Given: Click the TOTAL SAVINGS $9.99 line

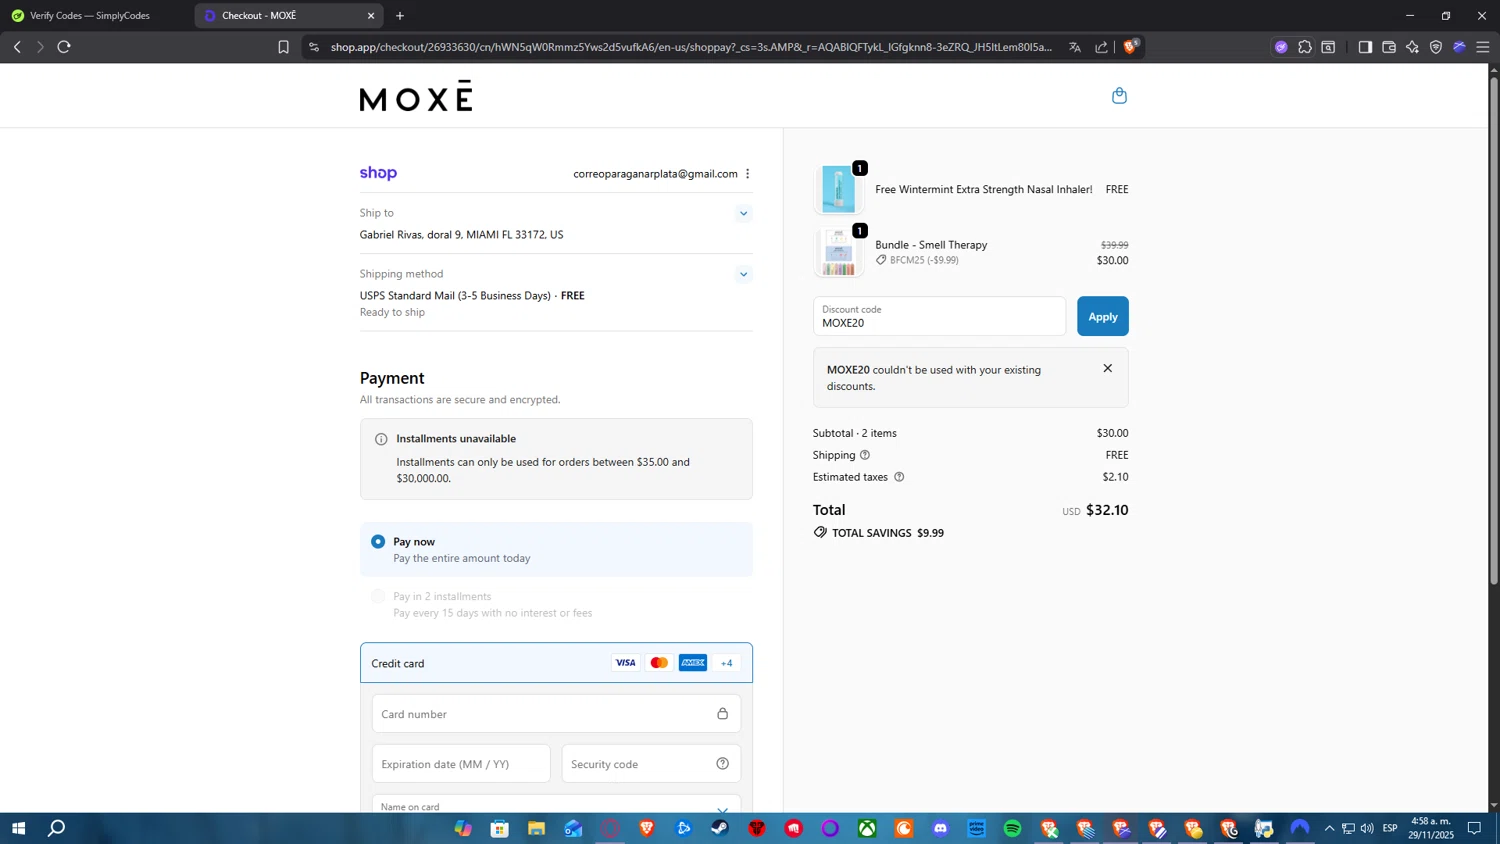Looking at the screenshot, I should (x=879, y=533).
